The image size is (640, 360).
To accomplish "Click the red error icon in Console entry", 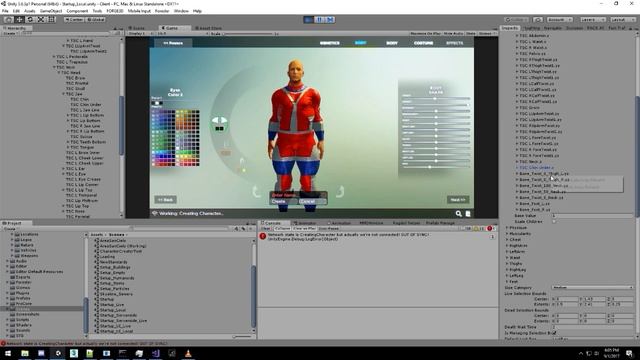I will click(263, 236).
